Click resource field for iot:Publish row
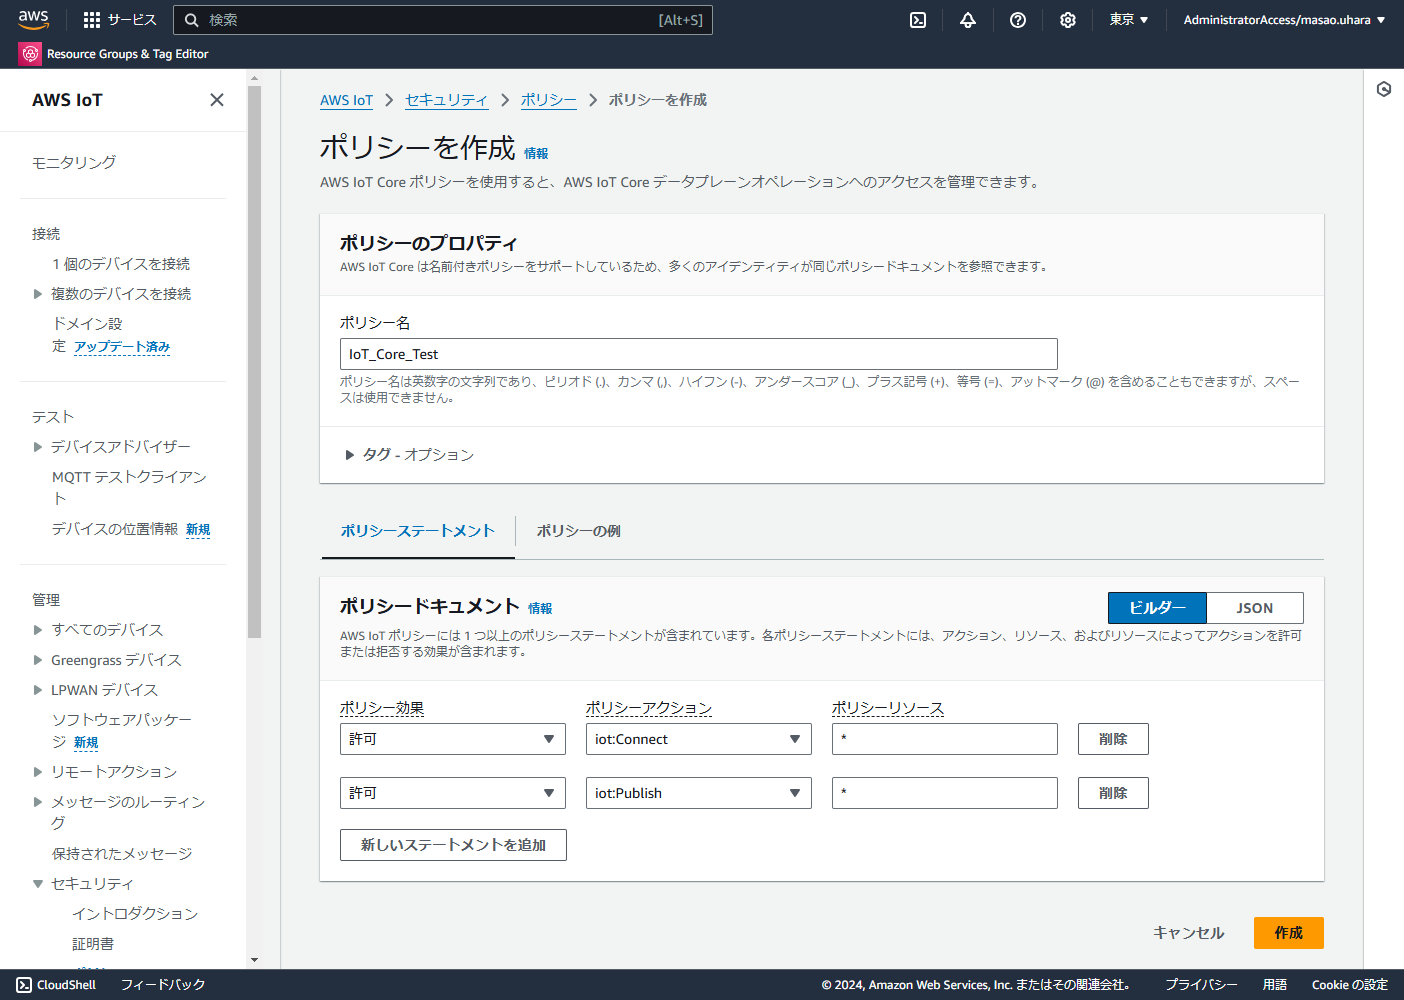This screenshot has width=1404, height=1000. [x=945, y=793]
